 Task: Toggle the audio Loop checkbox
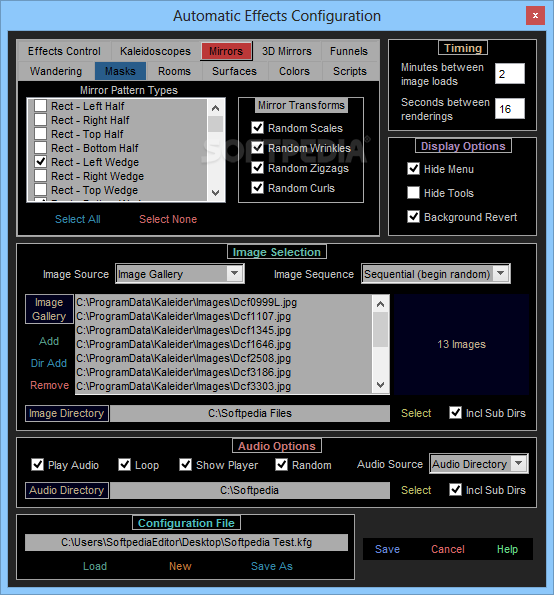coord(124,465)
